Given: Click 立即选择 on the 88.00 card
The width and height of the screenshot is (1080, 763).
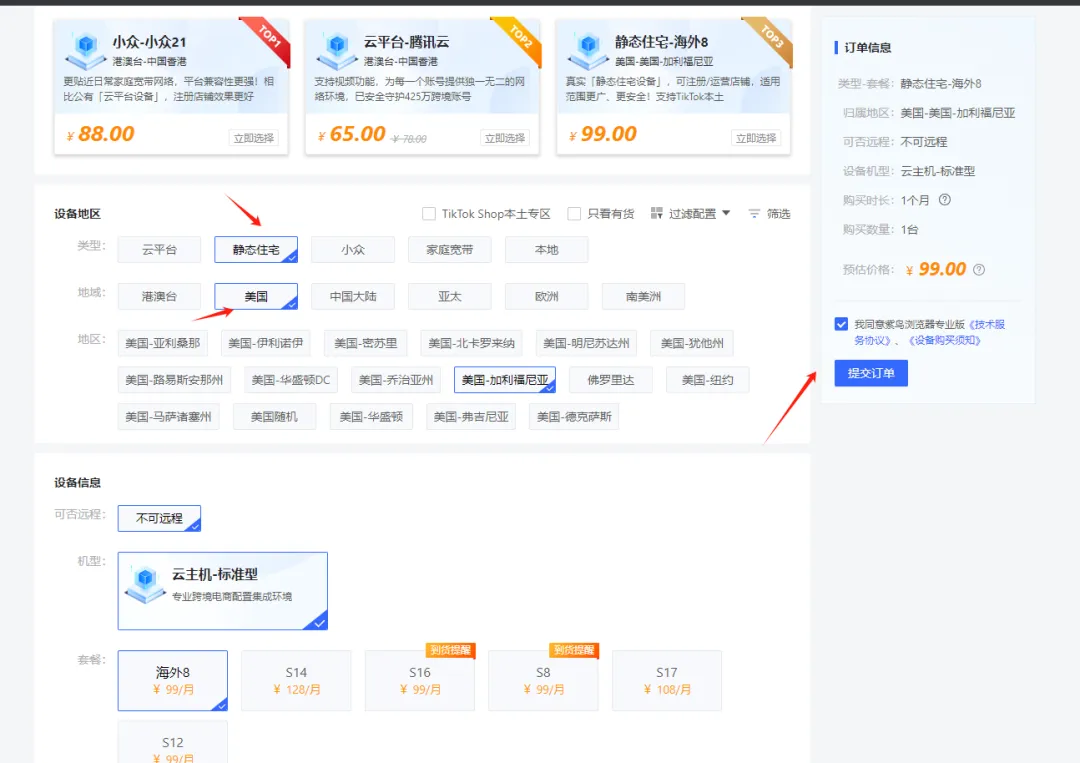Looking at the screenshot, I should (253, 138).
